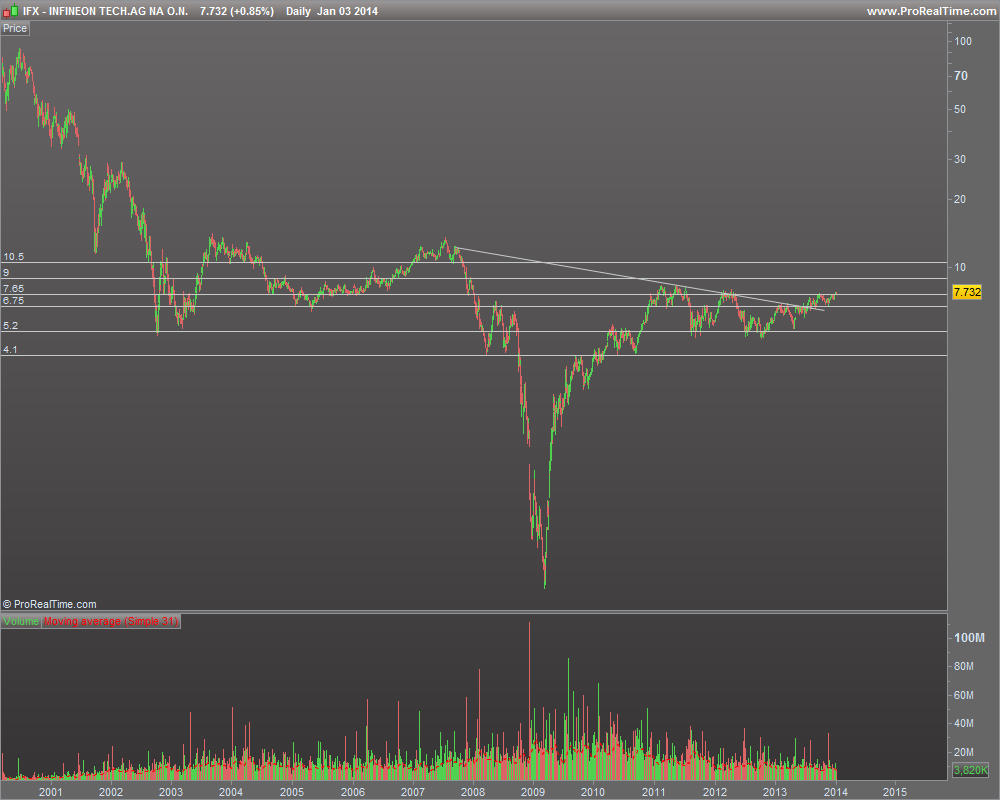Click the green 3,820K volume tag

(970, 770)
